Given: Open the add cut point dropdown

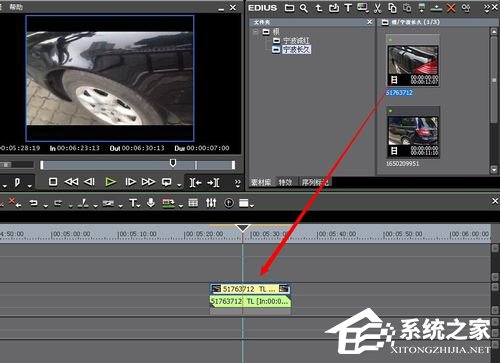Looking at the screenshot, I should pyautogui.click(x=95, y=206).
